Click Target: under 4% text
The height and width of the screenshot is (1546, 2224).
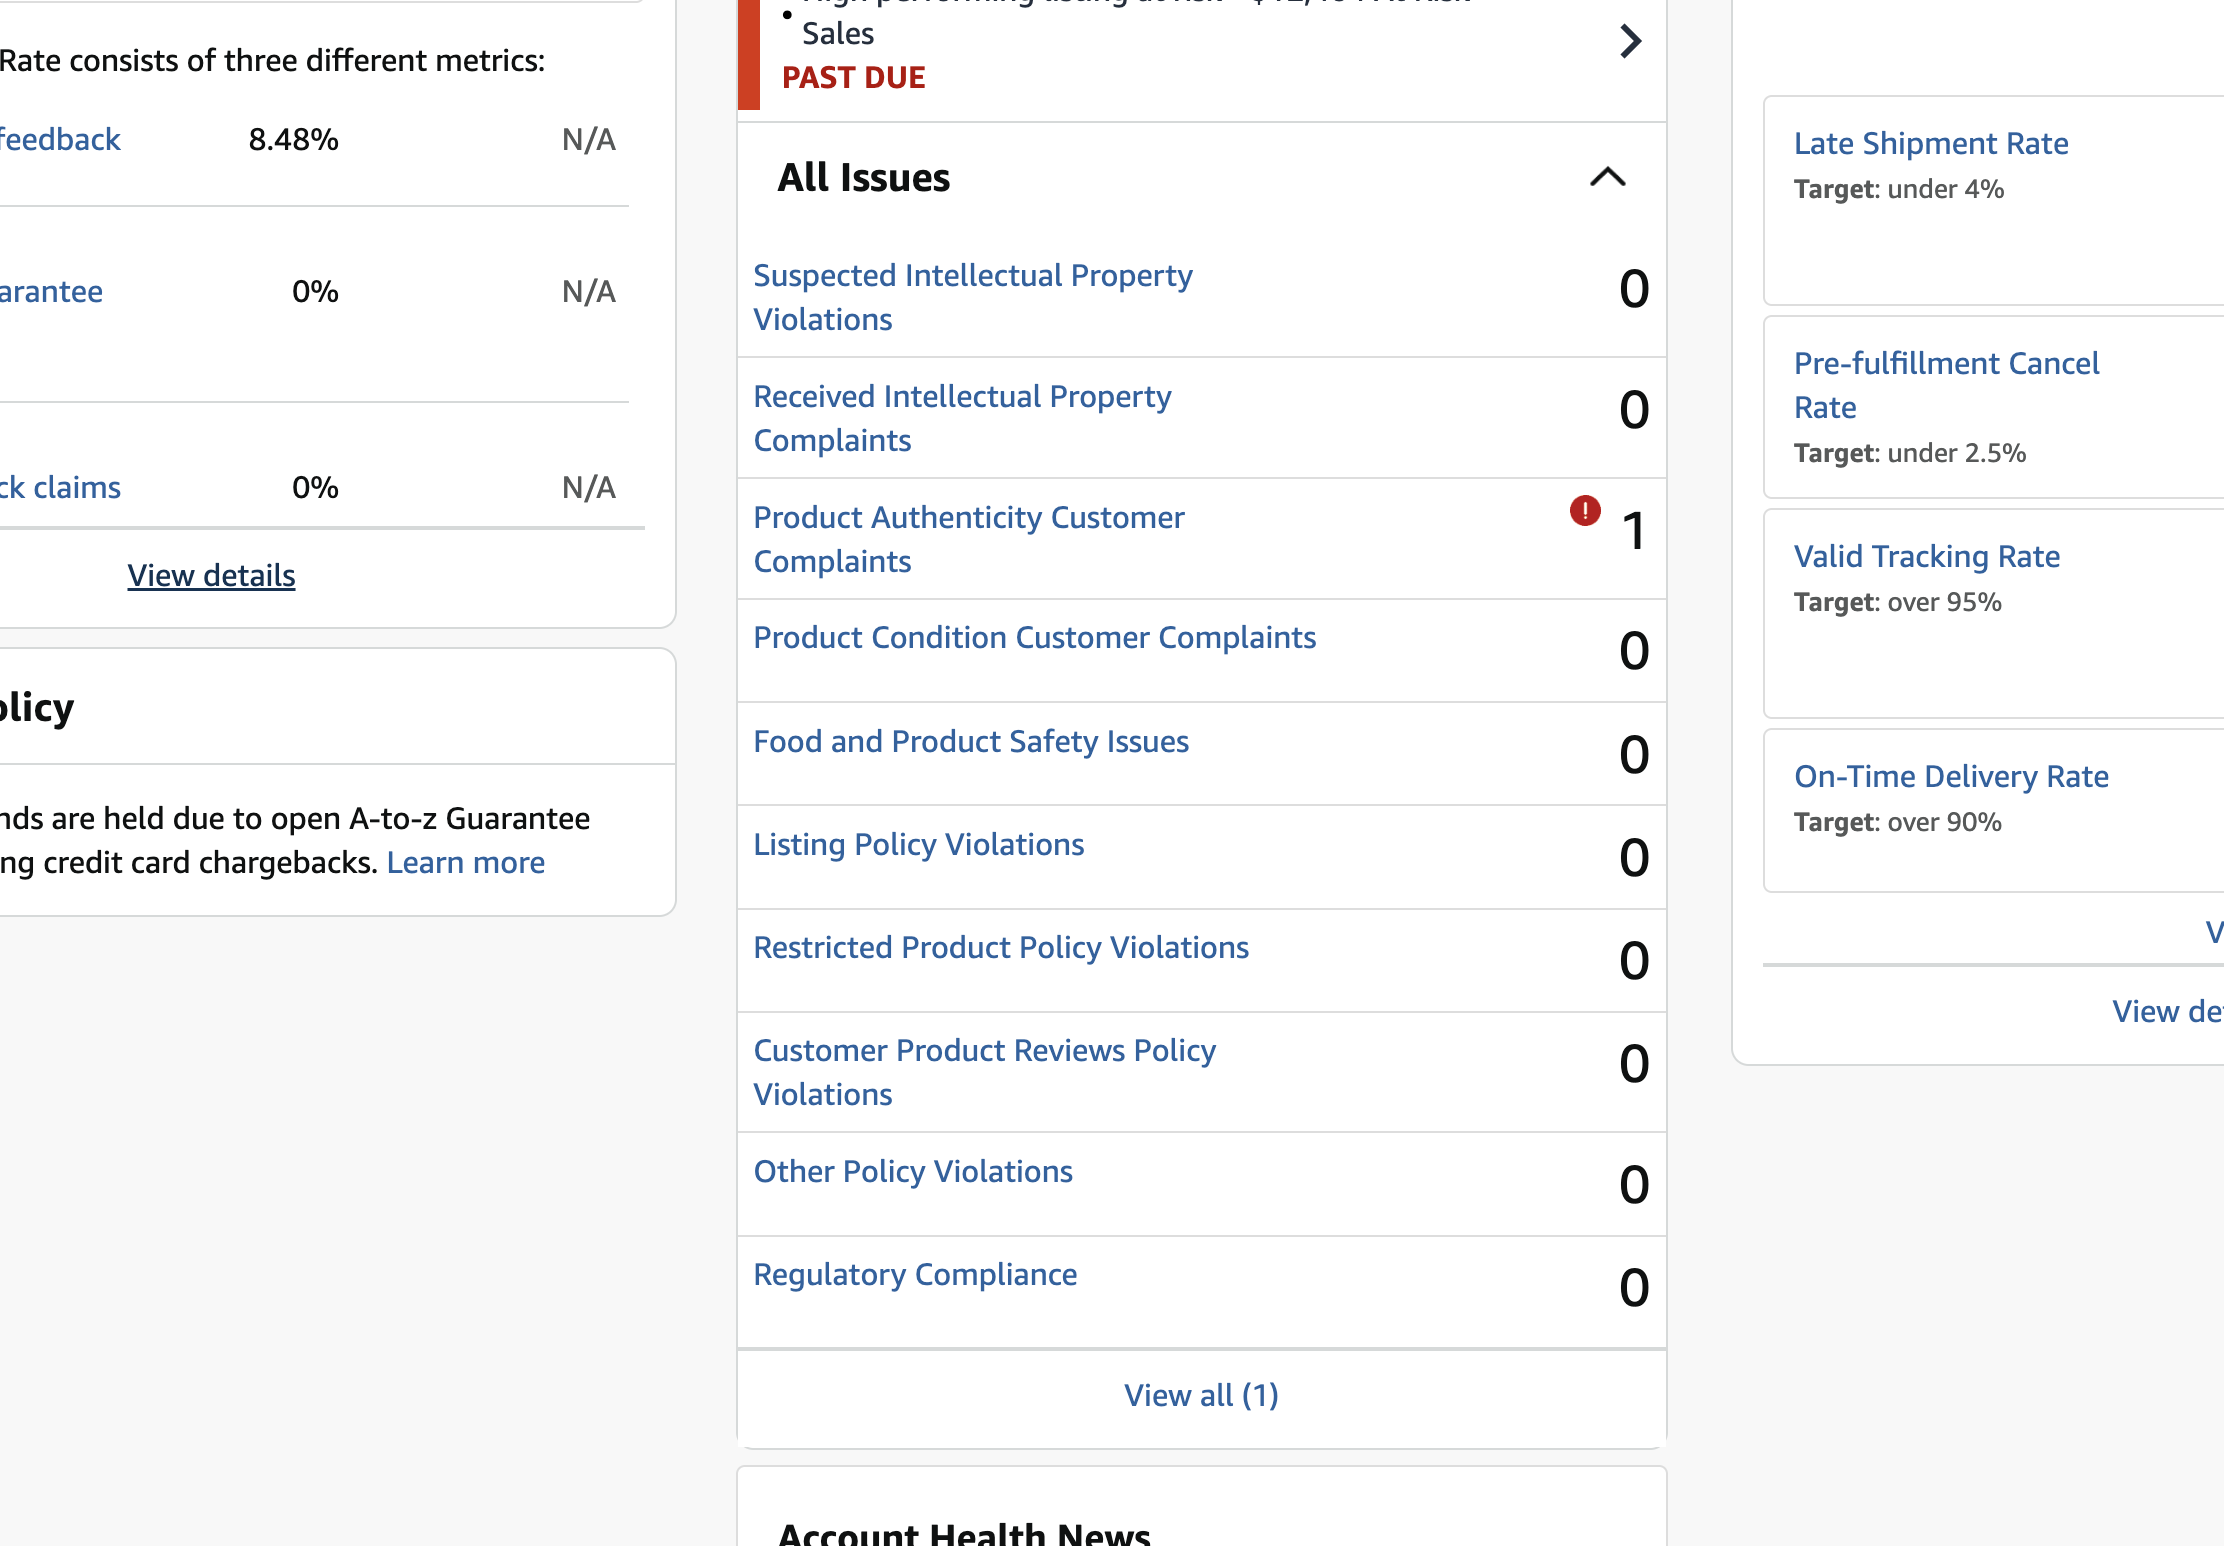click(1898, 189)
